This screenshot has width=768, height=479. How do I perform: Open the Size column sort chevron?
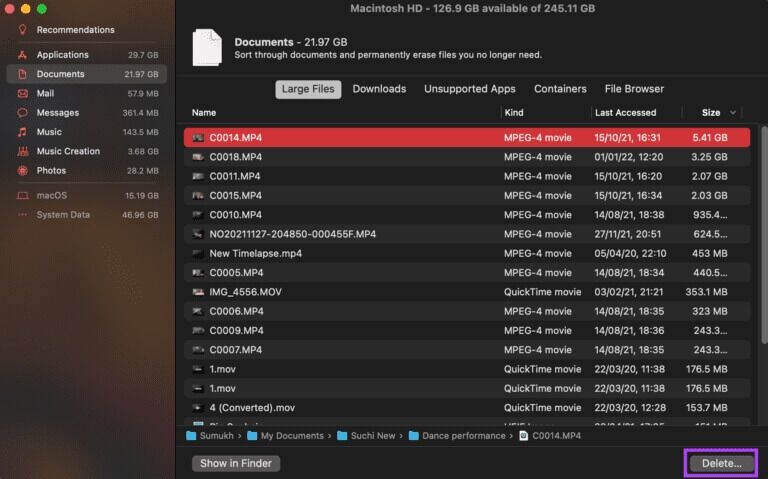coord(734,113)
